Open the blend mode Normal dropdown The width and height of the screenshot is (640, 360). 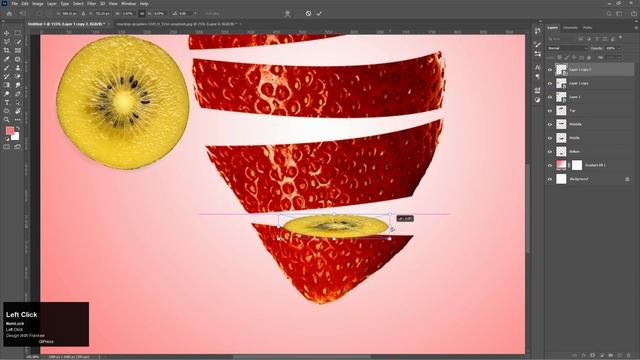point(567,48)
